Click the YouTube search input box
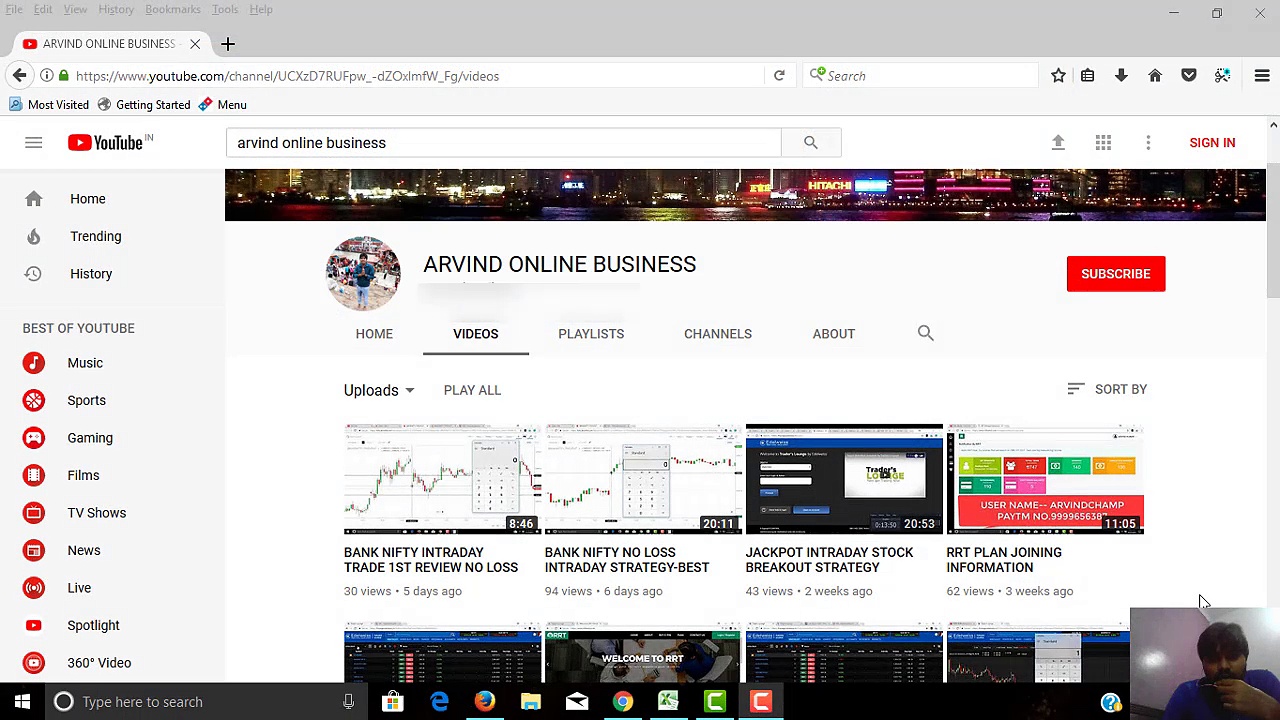This screenshot has height=720, width=1280. coord(503,143)
